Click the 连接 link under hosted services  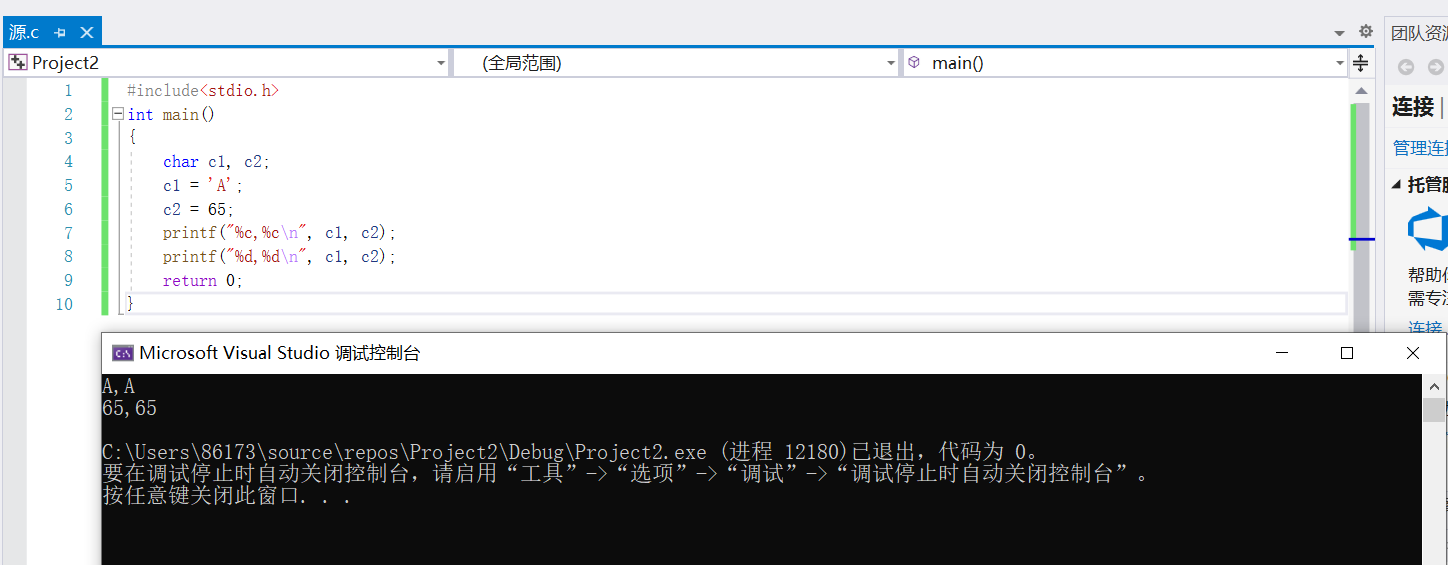coord(1425,328)
